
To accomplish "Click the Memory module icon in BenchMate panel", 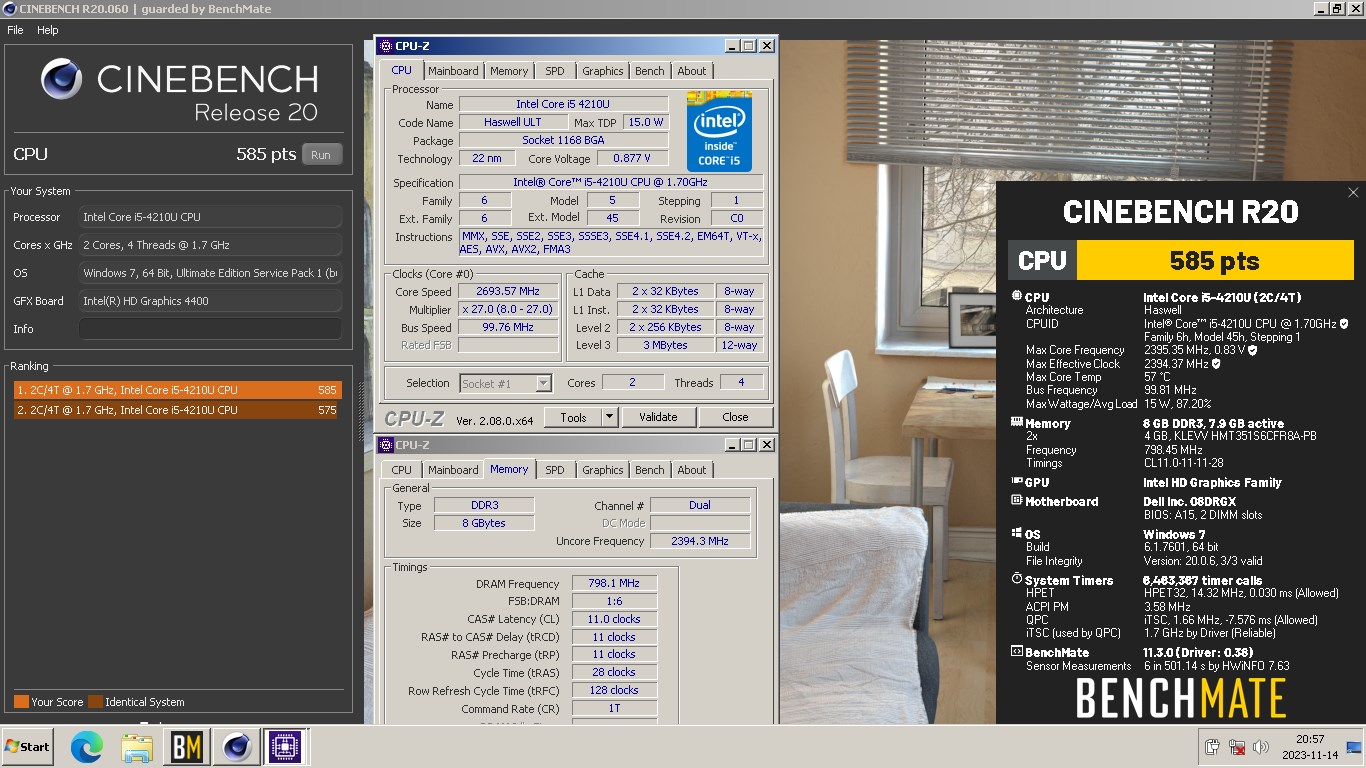I will (1016, 423).
